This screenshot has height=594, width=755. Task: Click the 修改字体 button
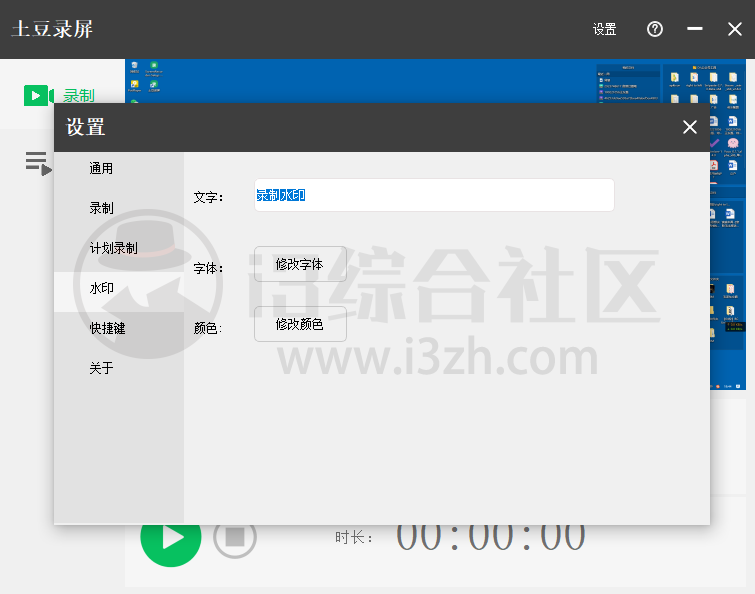coord(300,264)
